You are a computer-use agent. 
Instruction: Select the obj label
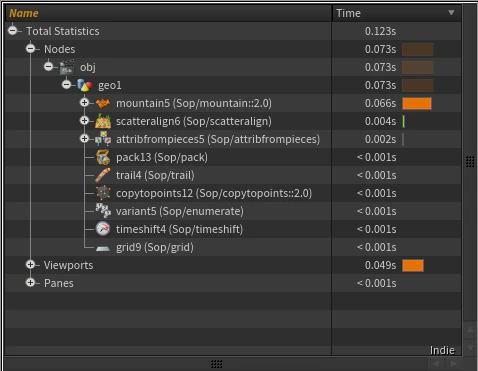88,68
